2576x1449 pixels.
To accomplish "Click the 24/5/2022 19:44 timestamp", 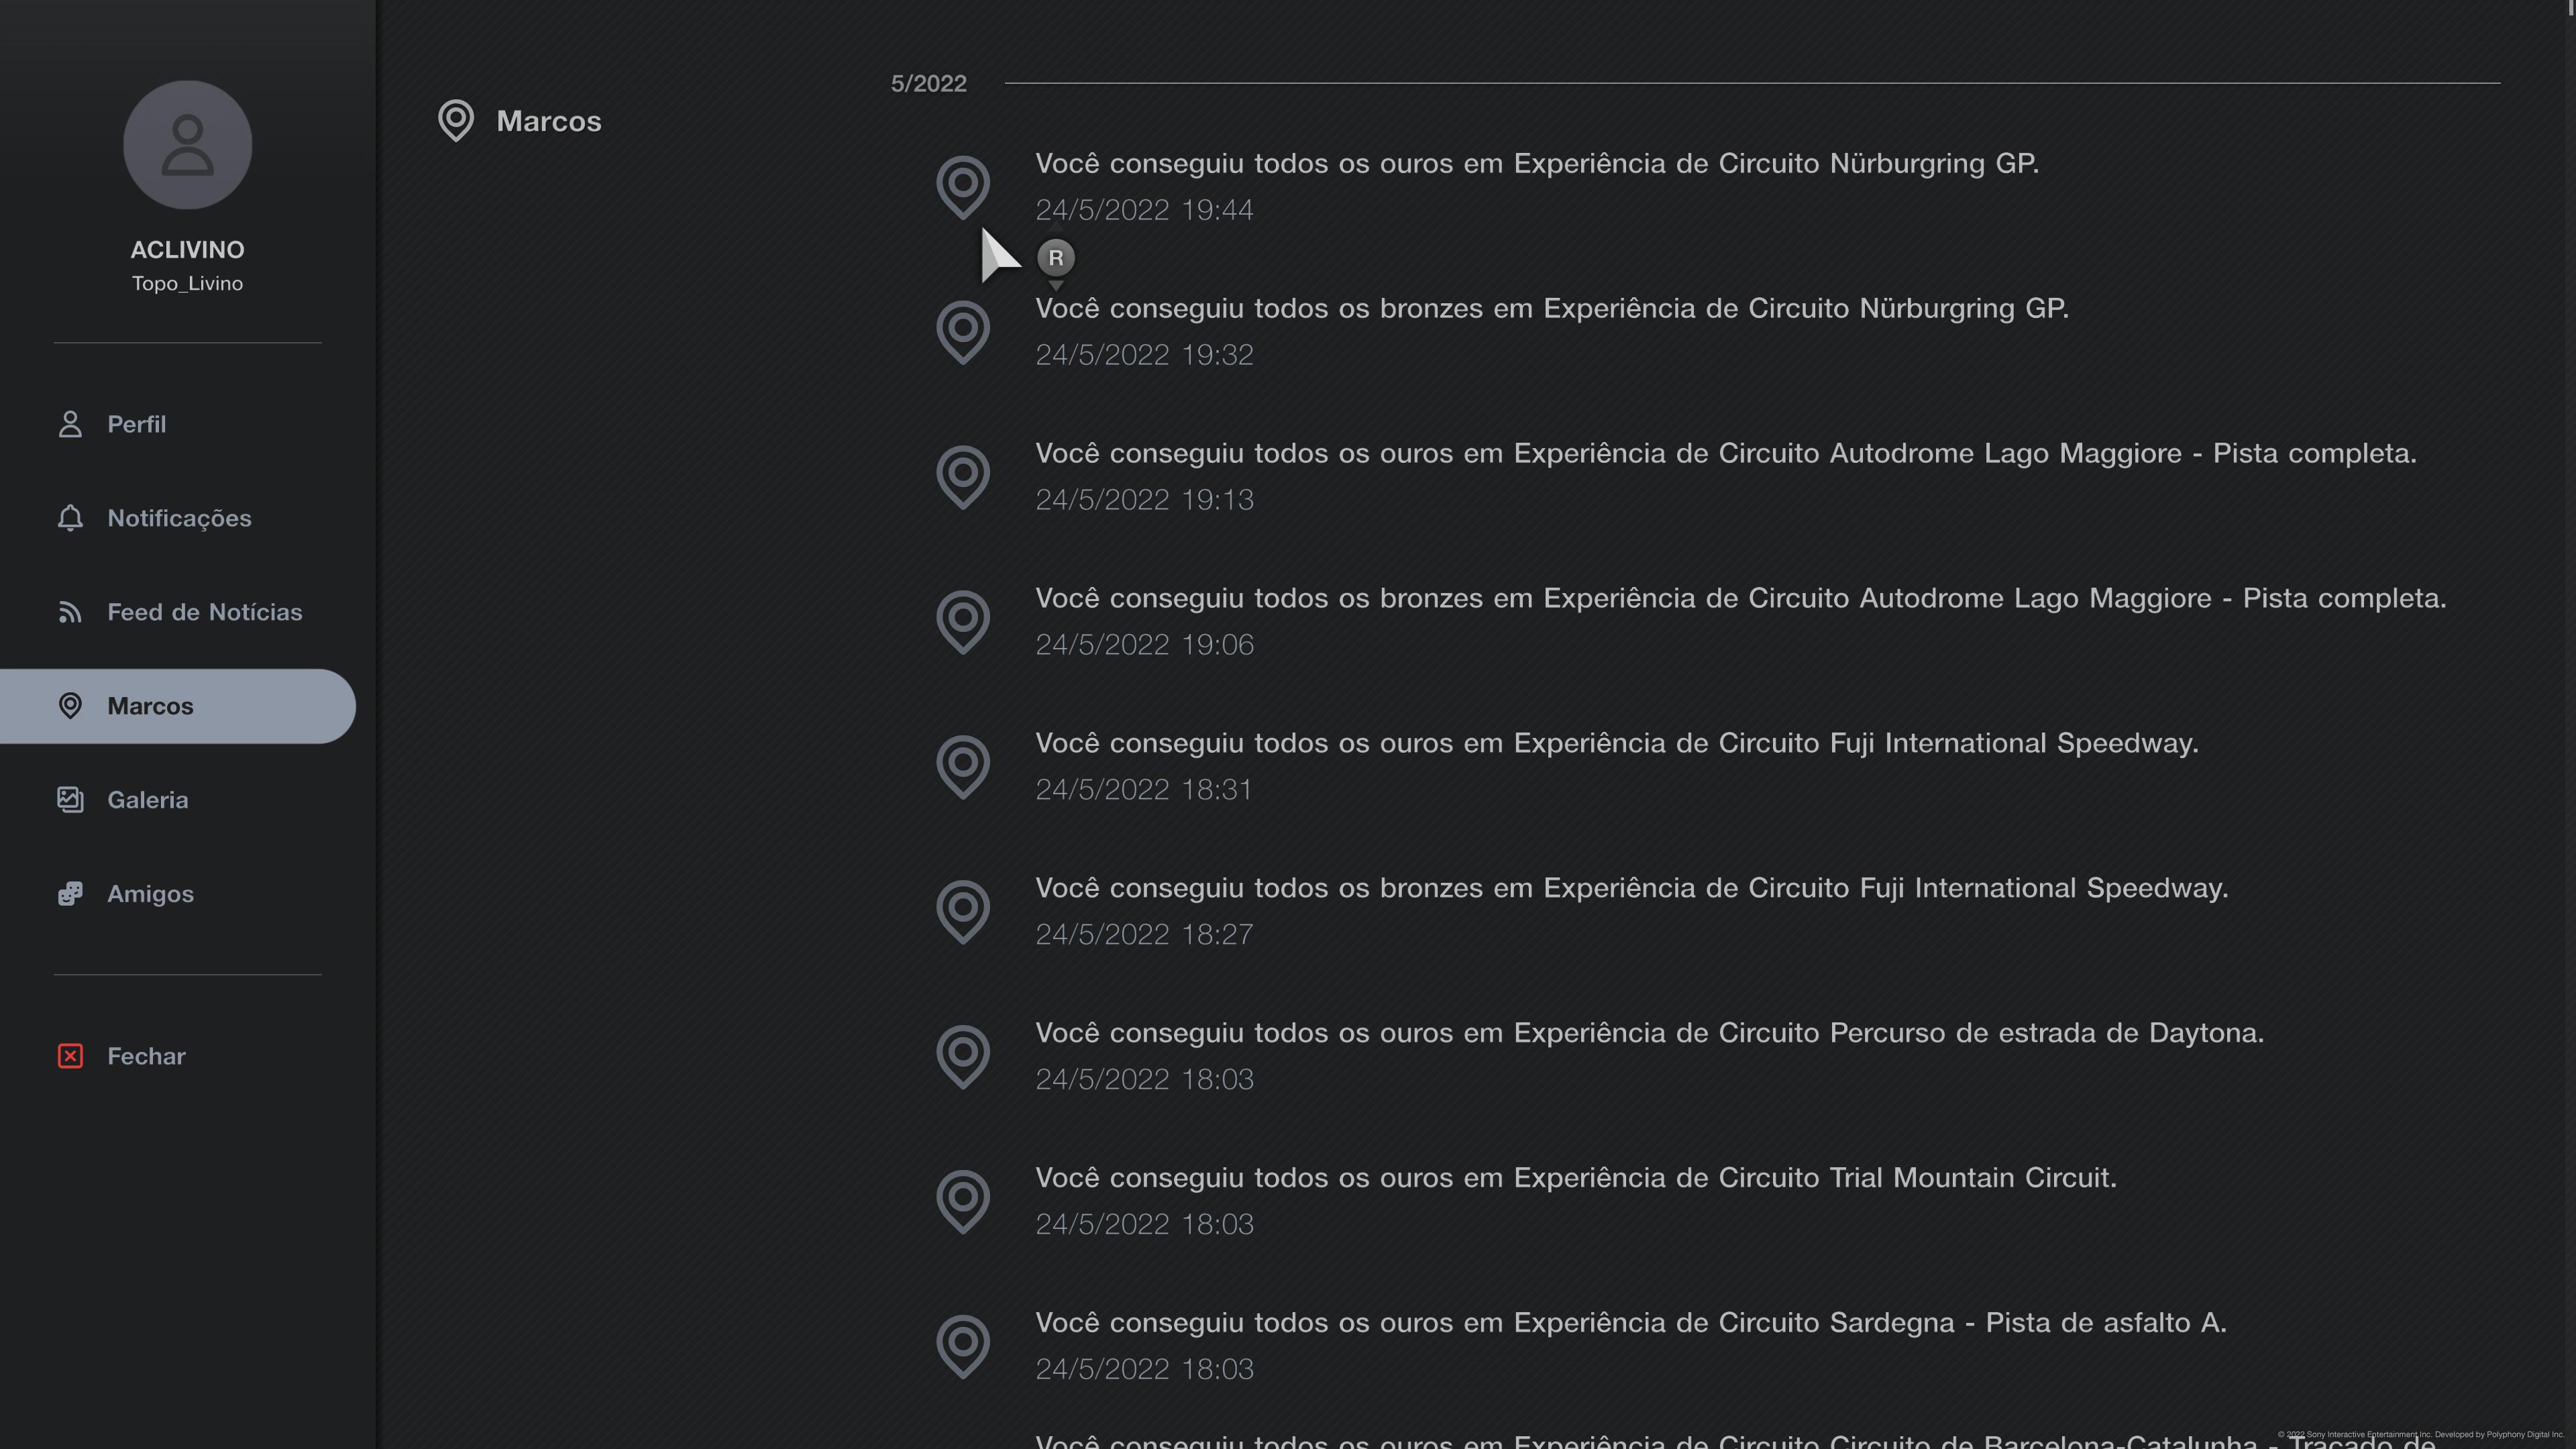I will [x=1144, y=210].
